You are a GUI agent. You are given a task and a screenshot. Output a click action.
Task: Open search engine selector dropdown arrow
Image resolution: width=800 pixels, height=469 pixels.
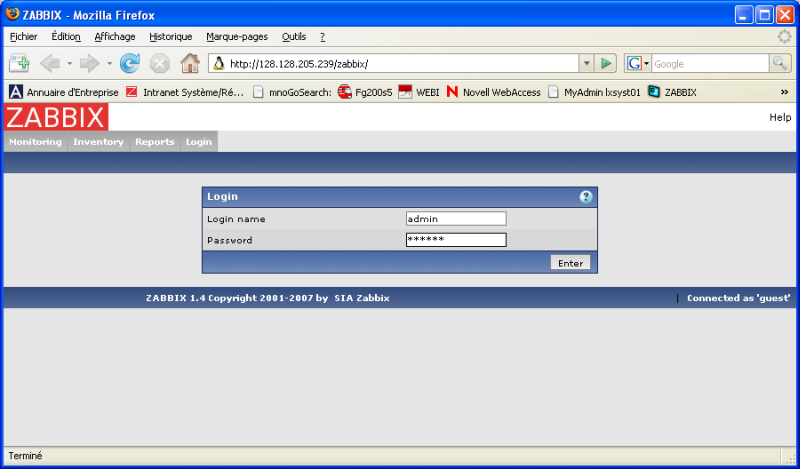tap(646, 64)
